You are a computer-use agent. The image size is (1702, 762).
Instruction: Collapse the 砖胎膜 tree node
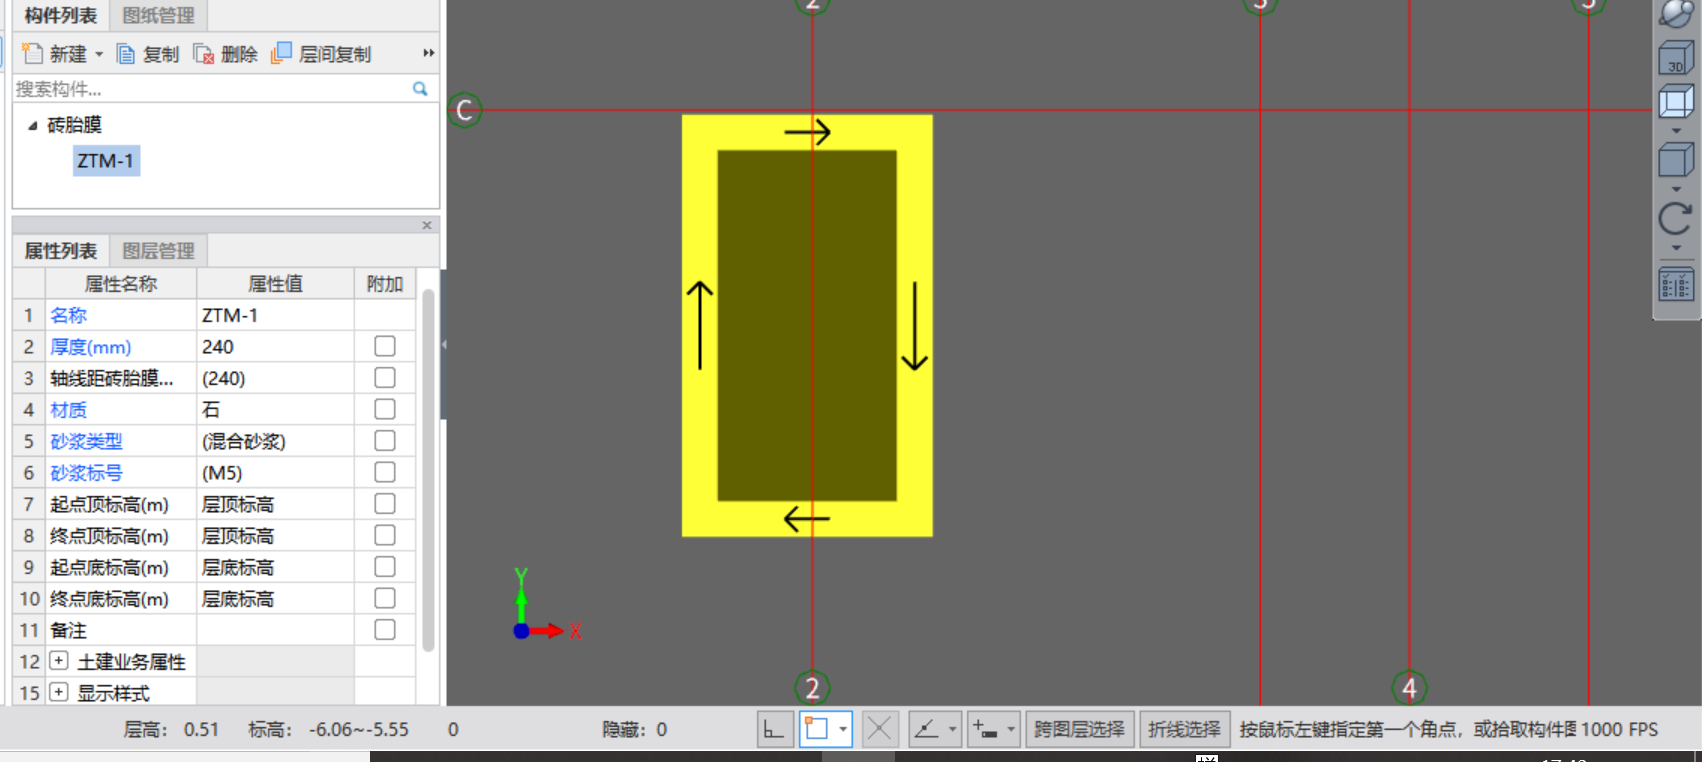coord(33,125)
